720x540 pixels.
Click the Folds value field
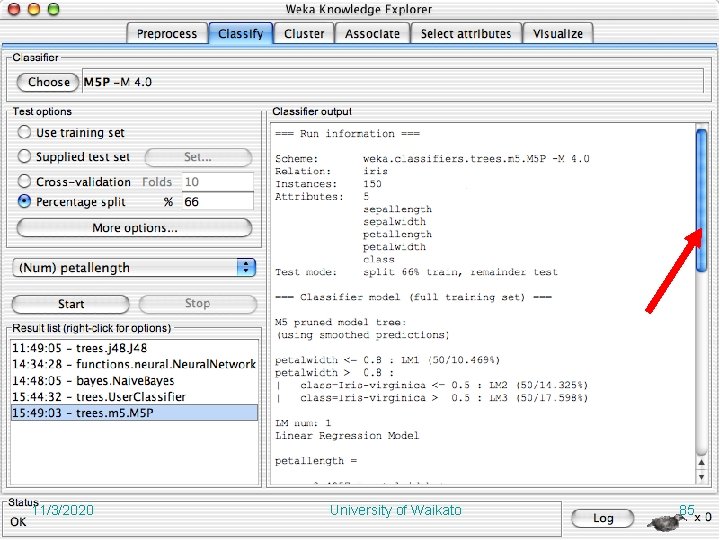coord(217,182)
